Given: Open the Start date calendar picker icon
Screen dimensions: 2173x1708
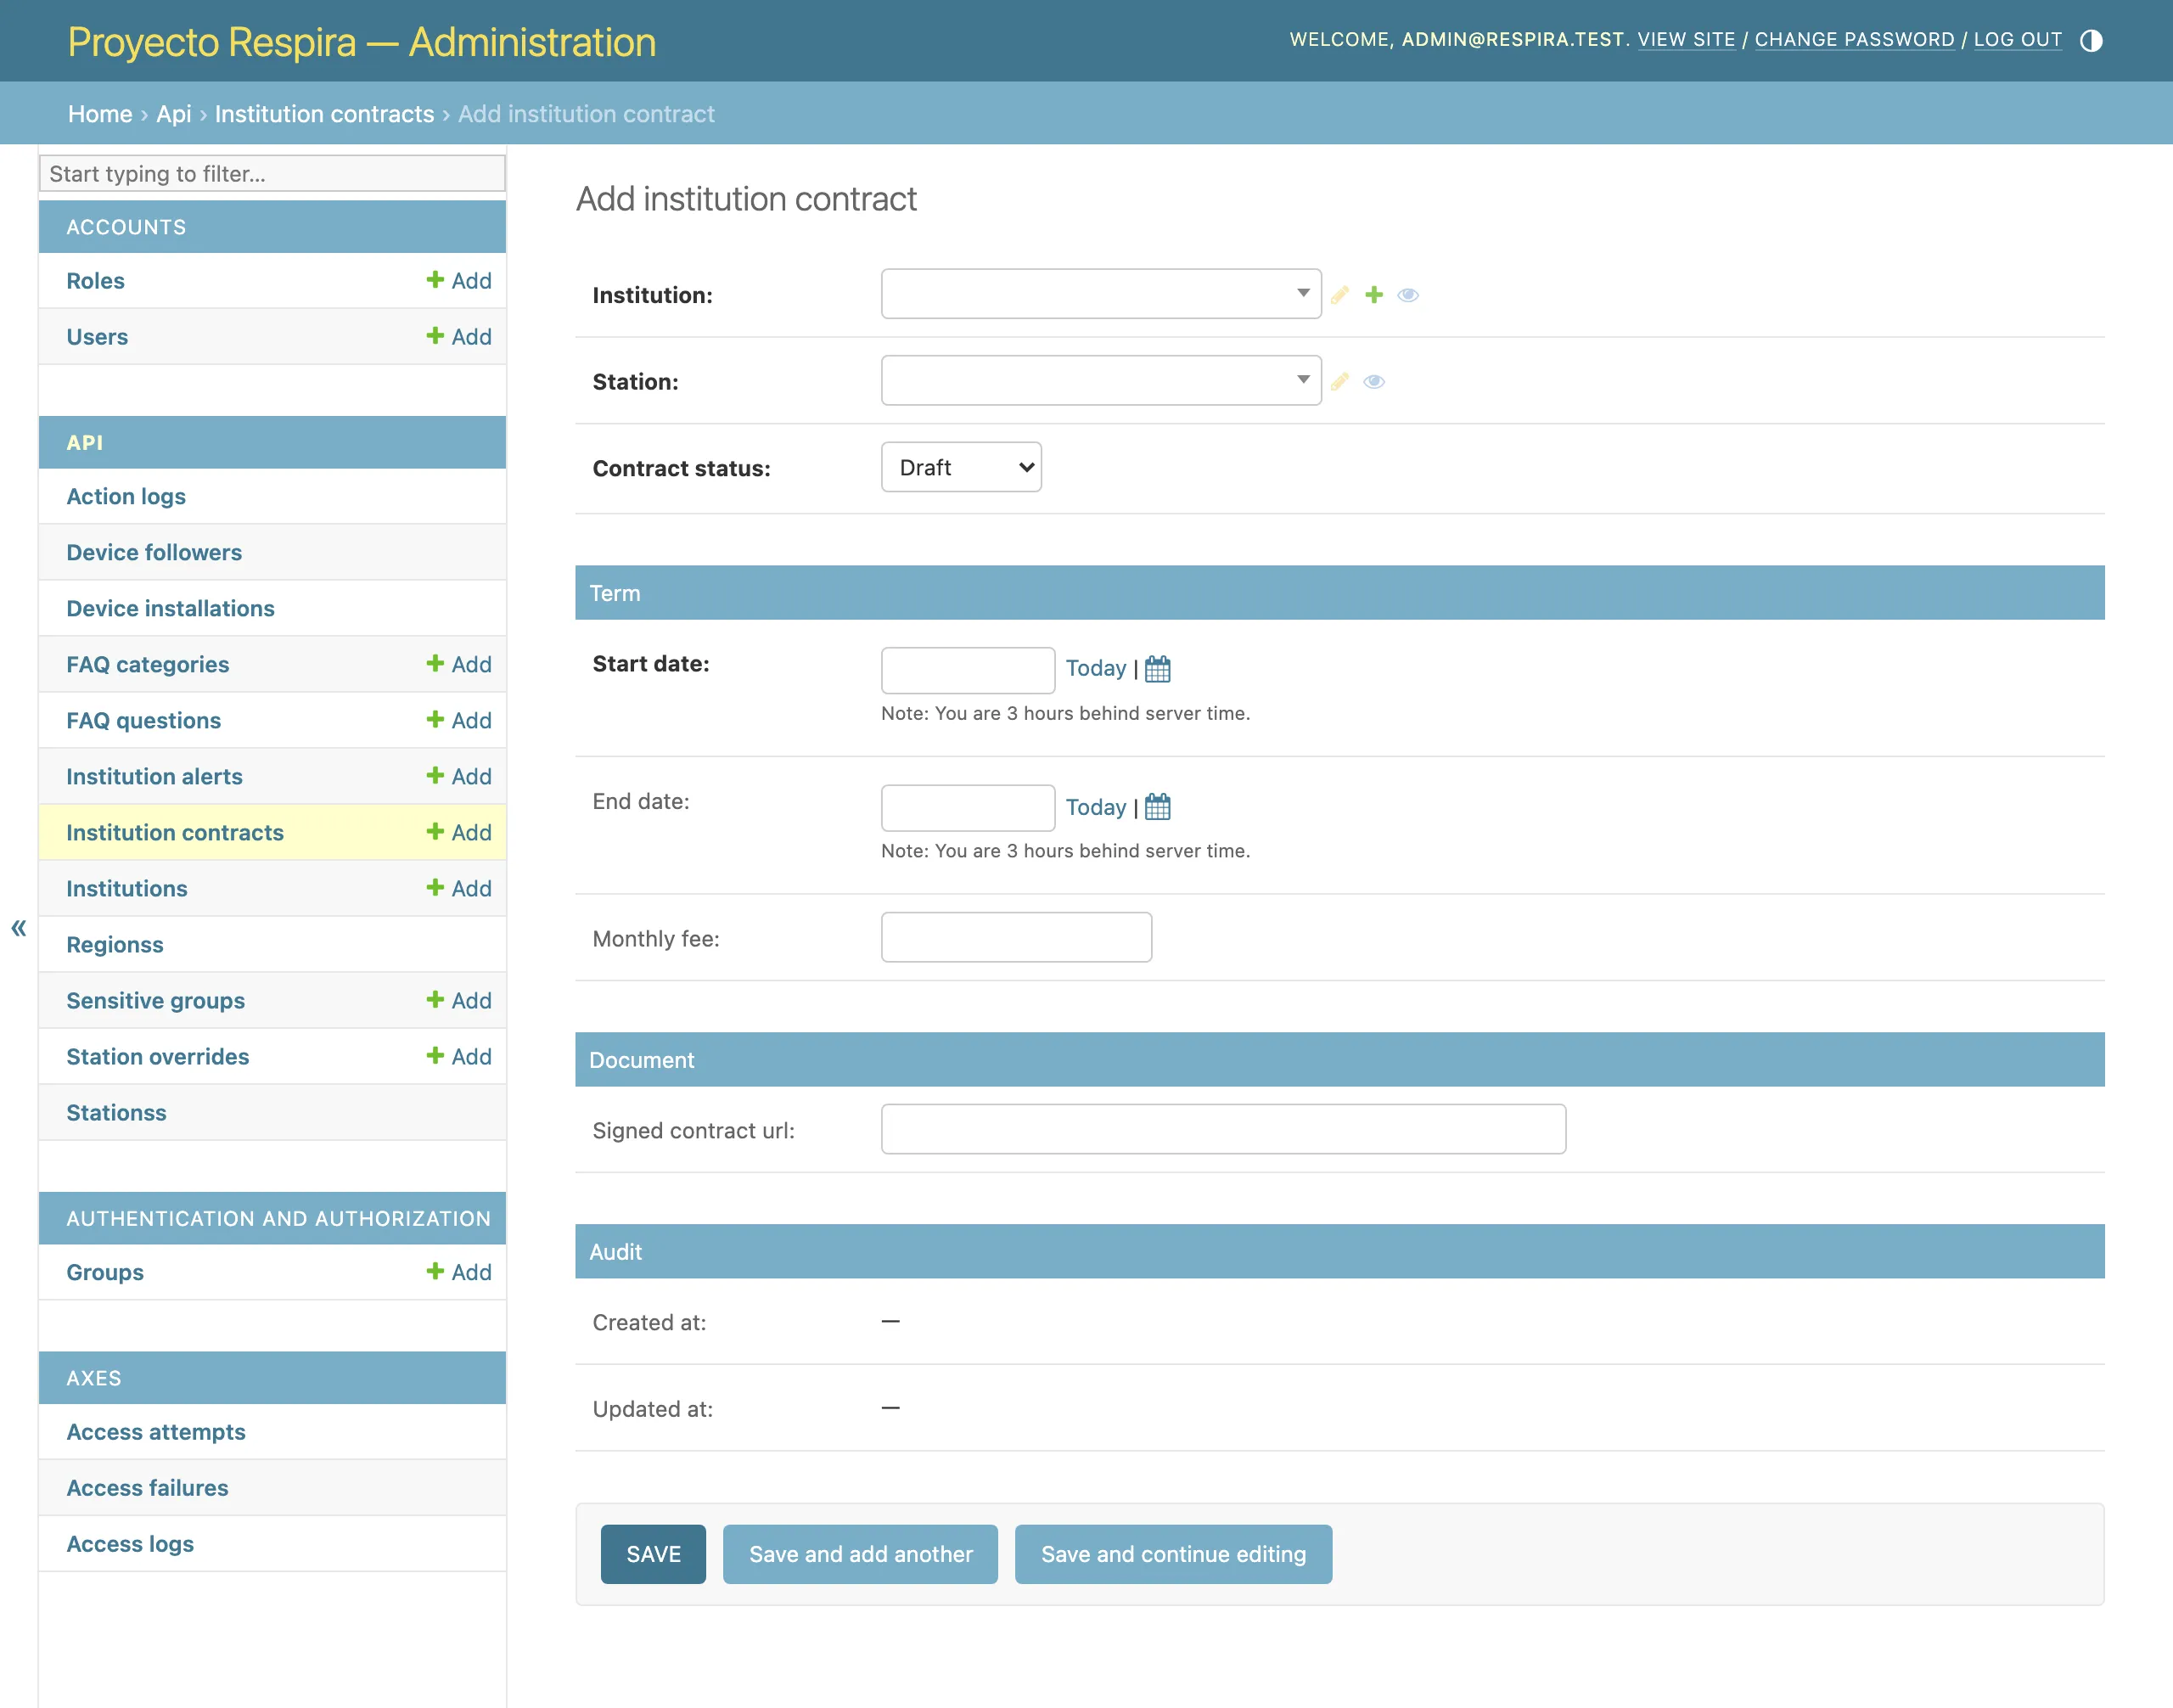Looking at the screenshot, I should 1157,668.
